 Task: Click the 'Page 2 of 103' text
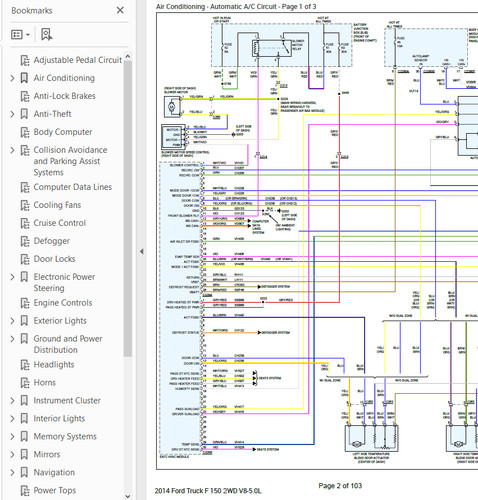coord(340,486)
